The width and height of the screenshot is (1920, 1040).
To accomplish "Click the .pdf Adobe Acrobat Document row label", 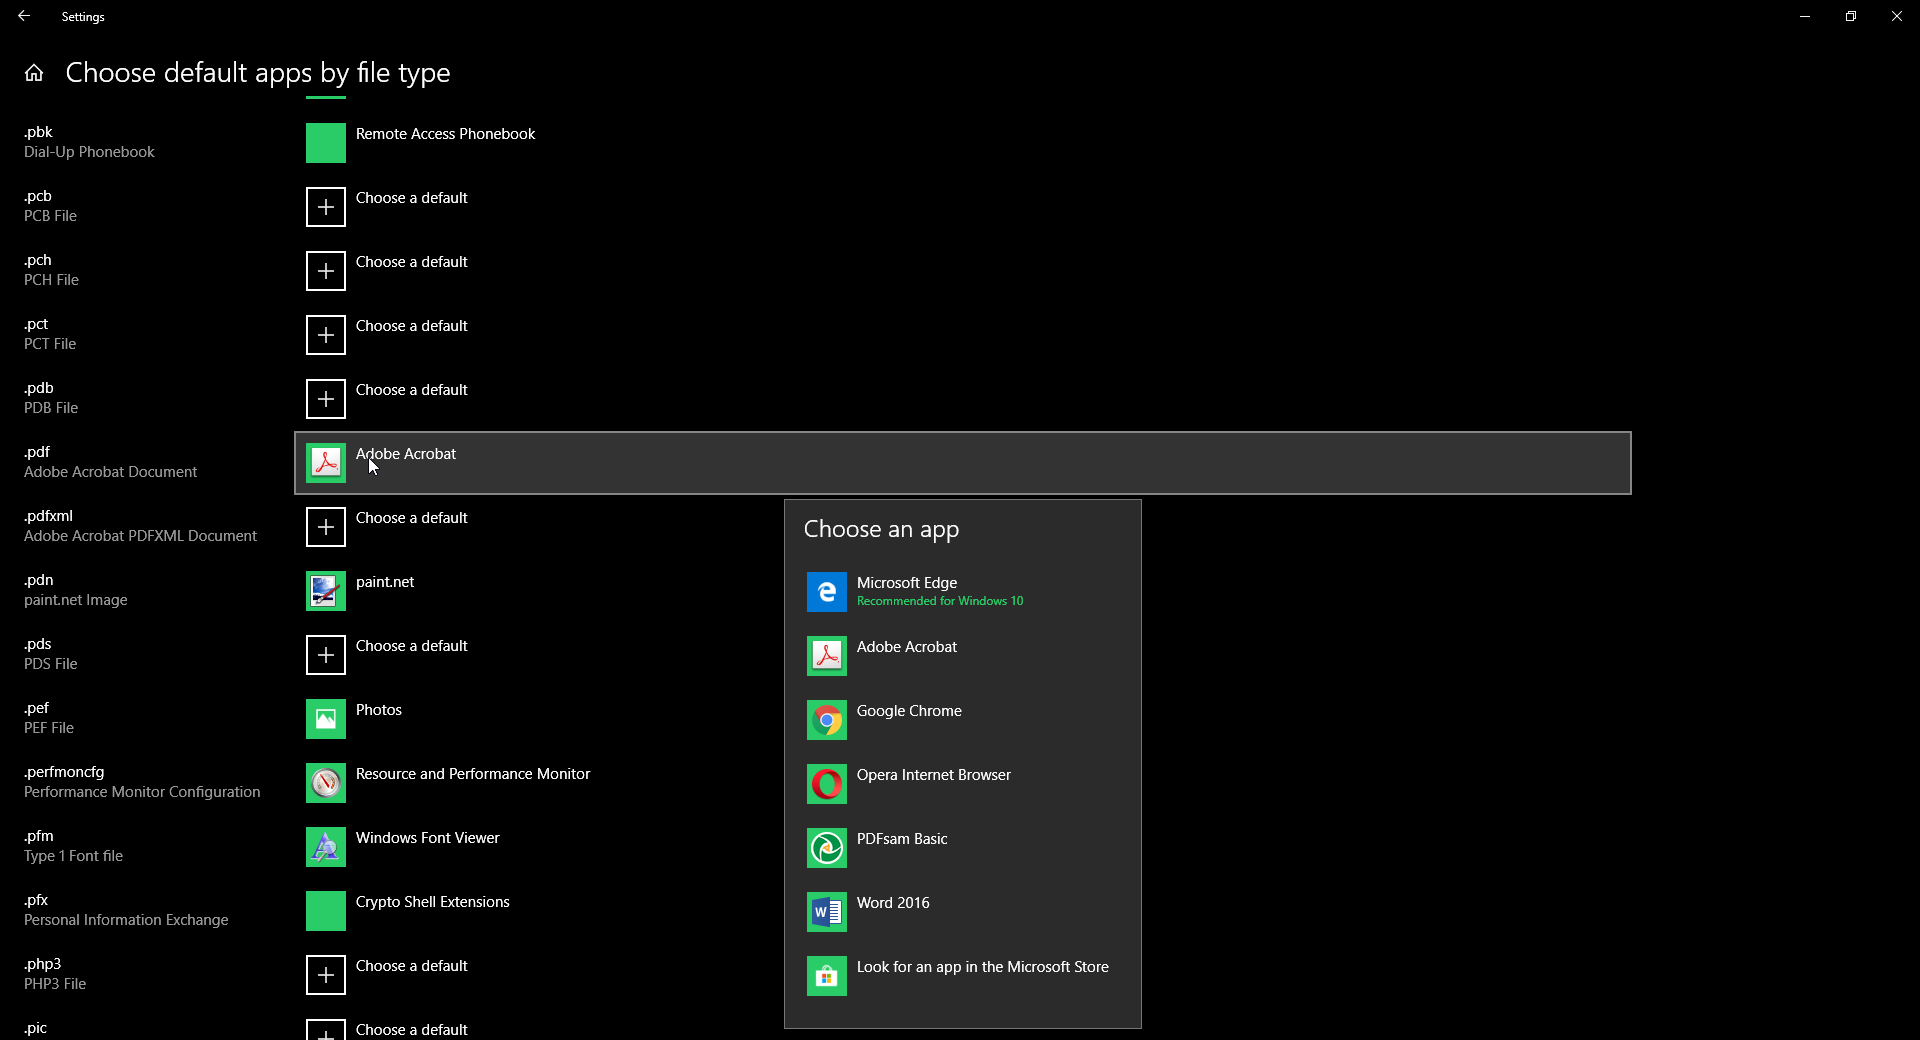I will click(x=110, y=462).
